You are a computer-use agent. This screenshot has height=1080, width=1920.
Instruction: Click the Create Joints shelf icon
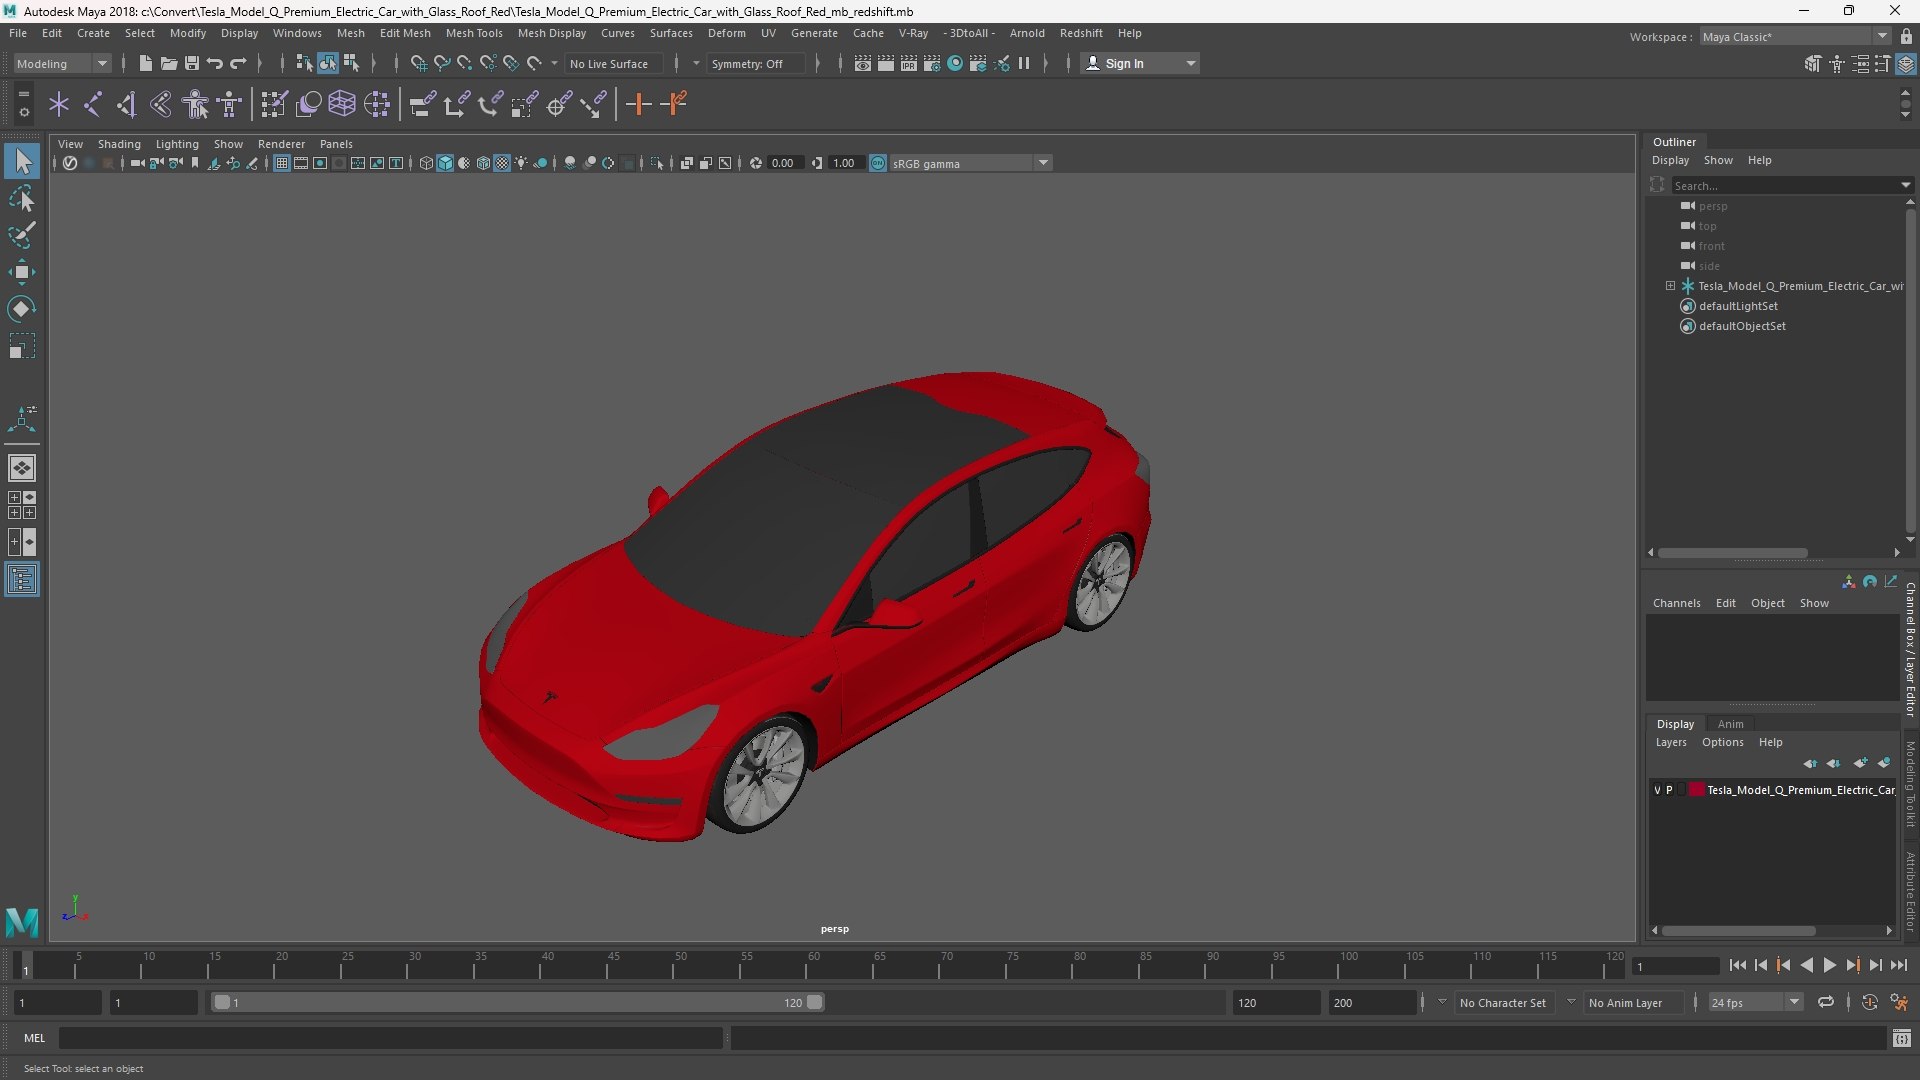[x=93, y=104]
